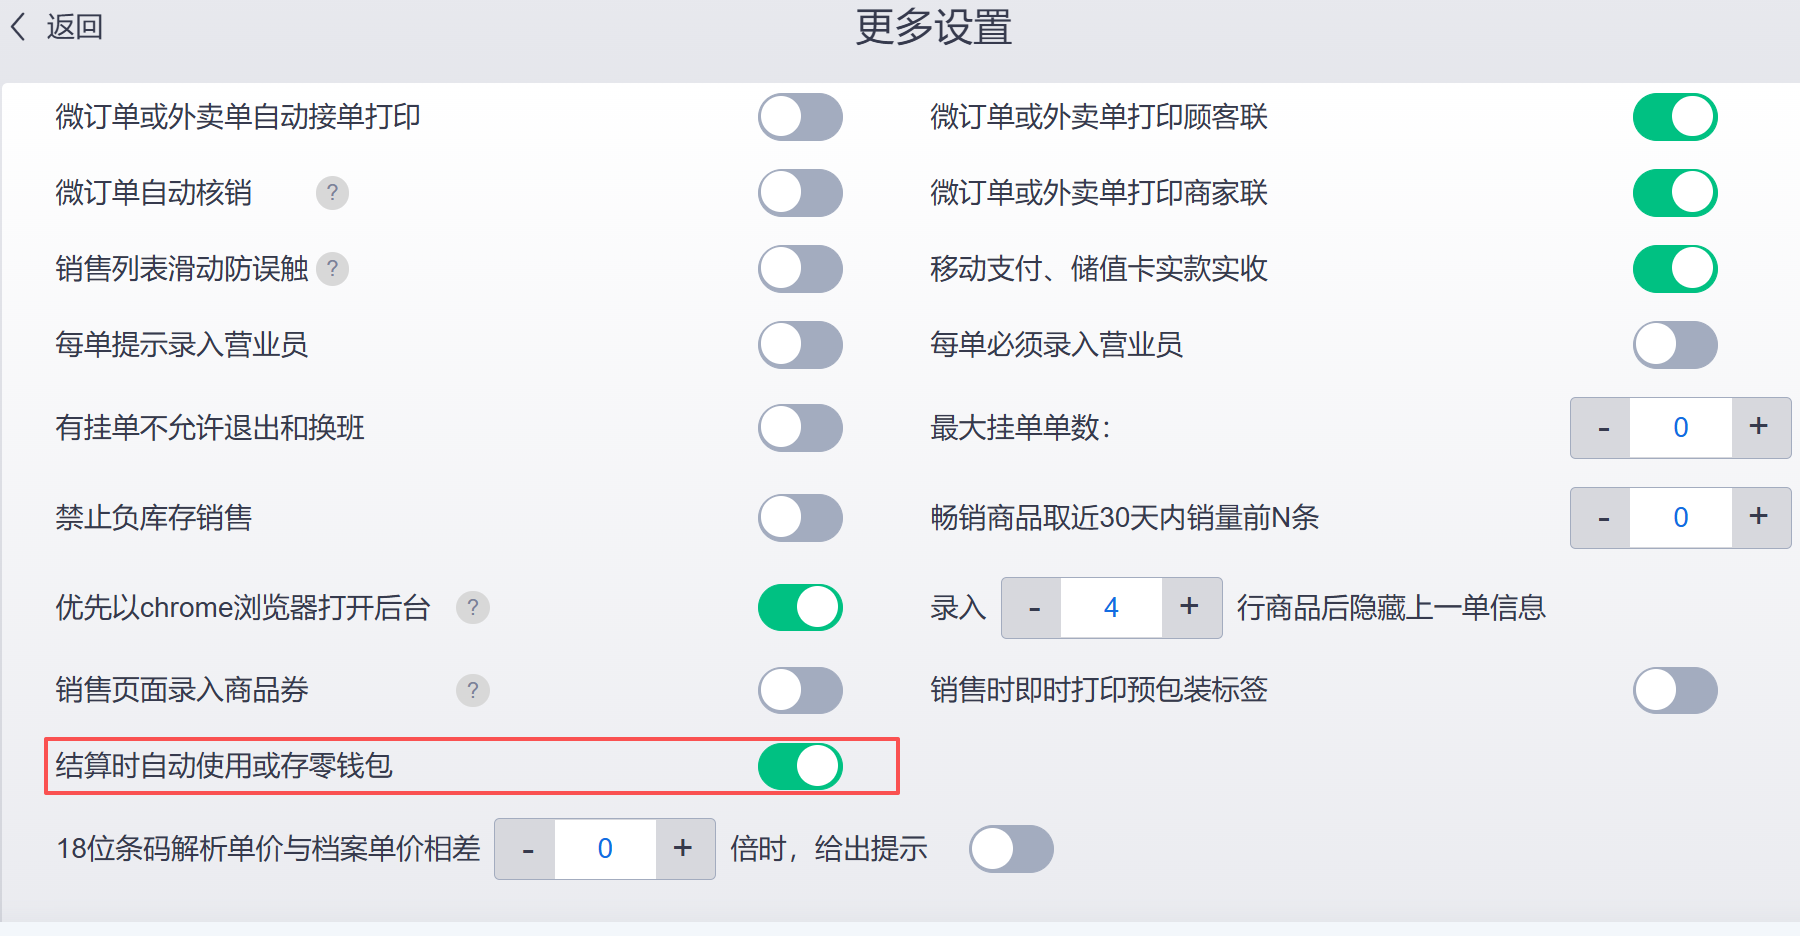Increase 18位条码解析单价 multiplier with plus

[x=683, y=849]
